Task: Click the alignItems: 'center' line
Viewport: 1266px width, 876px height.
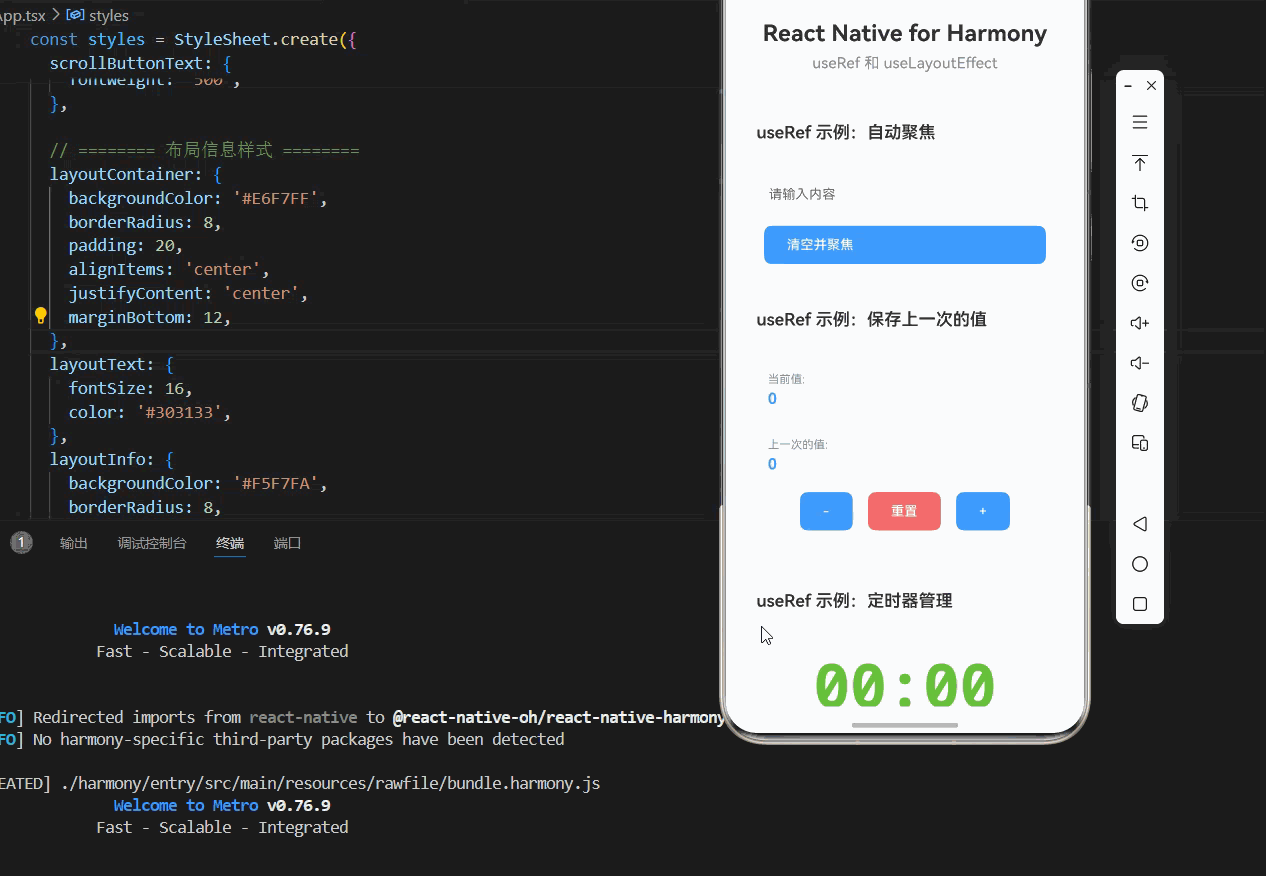Action: (169, 269)
